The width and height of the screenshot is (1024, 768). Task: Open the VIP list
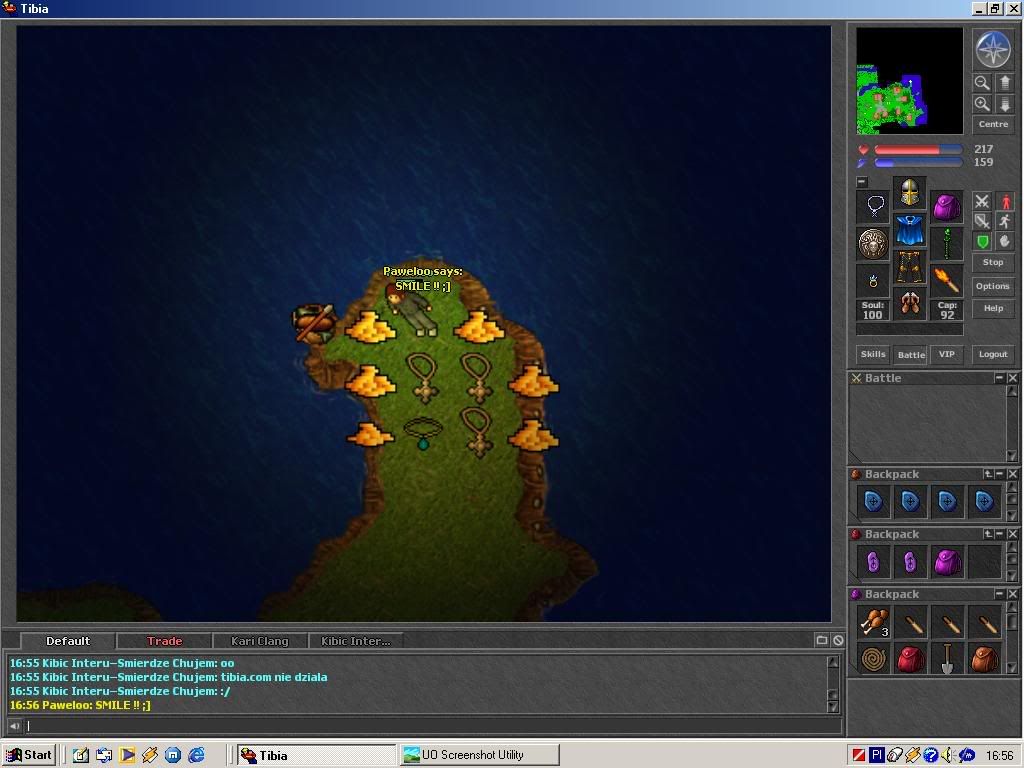click(946, 354)
